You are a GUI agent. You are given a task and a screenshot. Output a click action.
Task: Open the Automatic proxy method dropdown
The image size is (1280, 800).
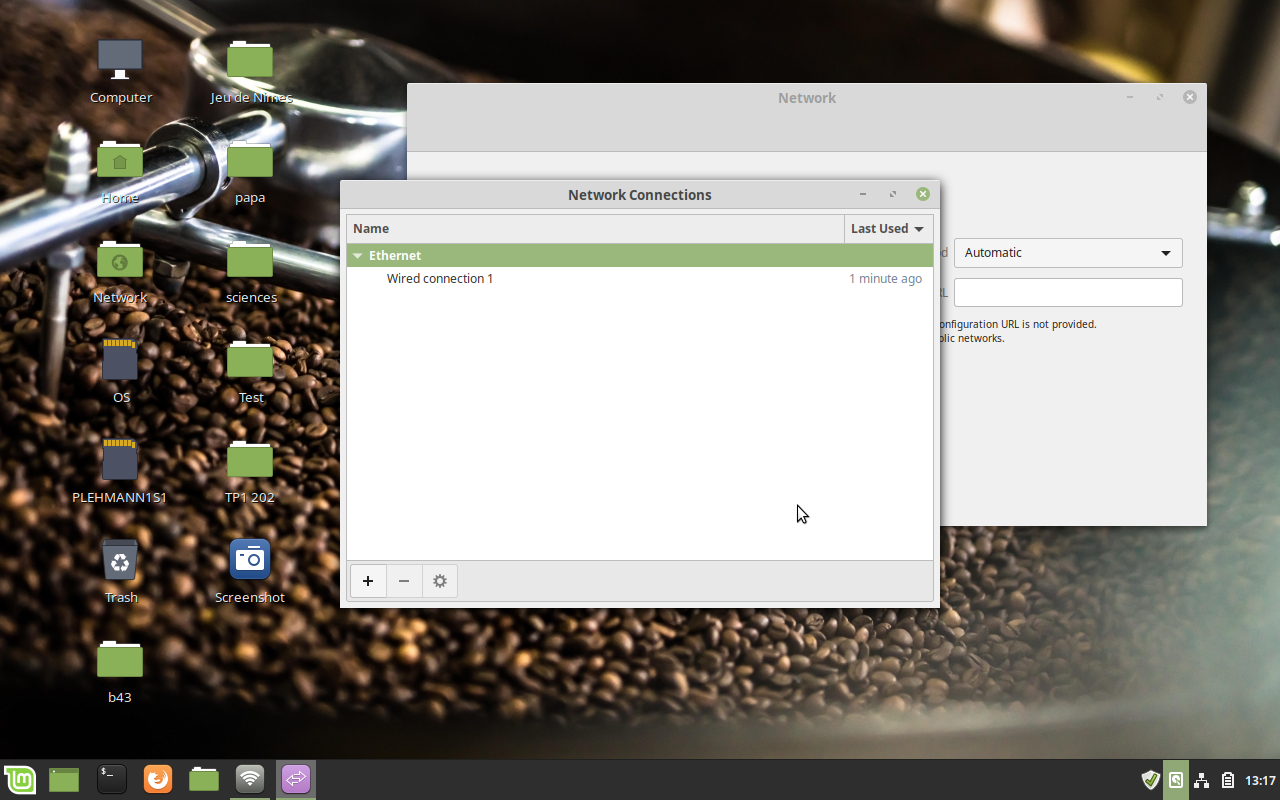pos(1068,253)
